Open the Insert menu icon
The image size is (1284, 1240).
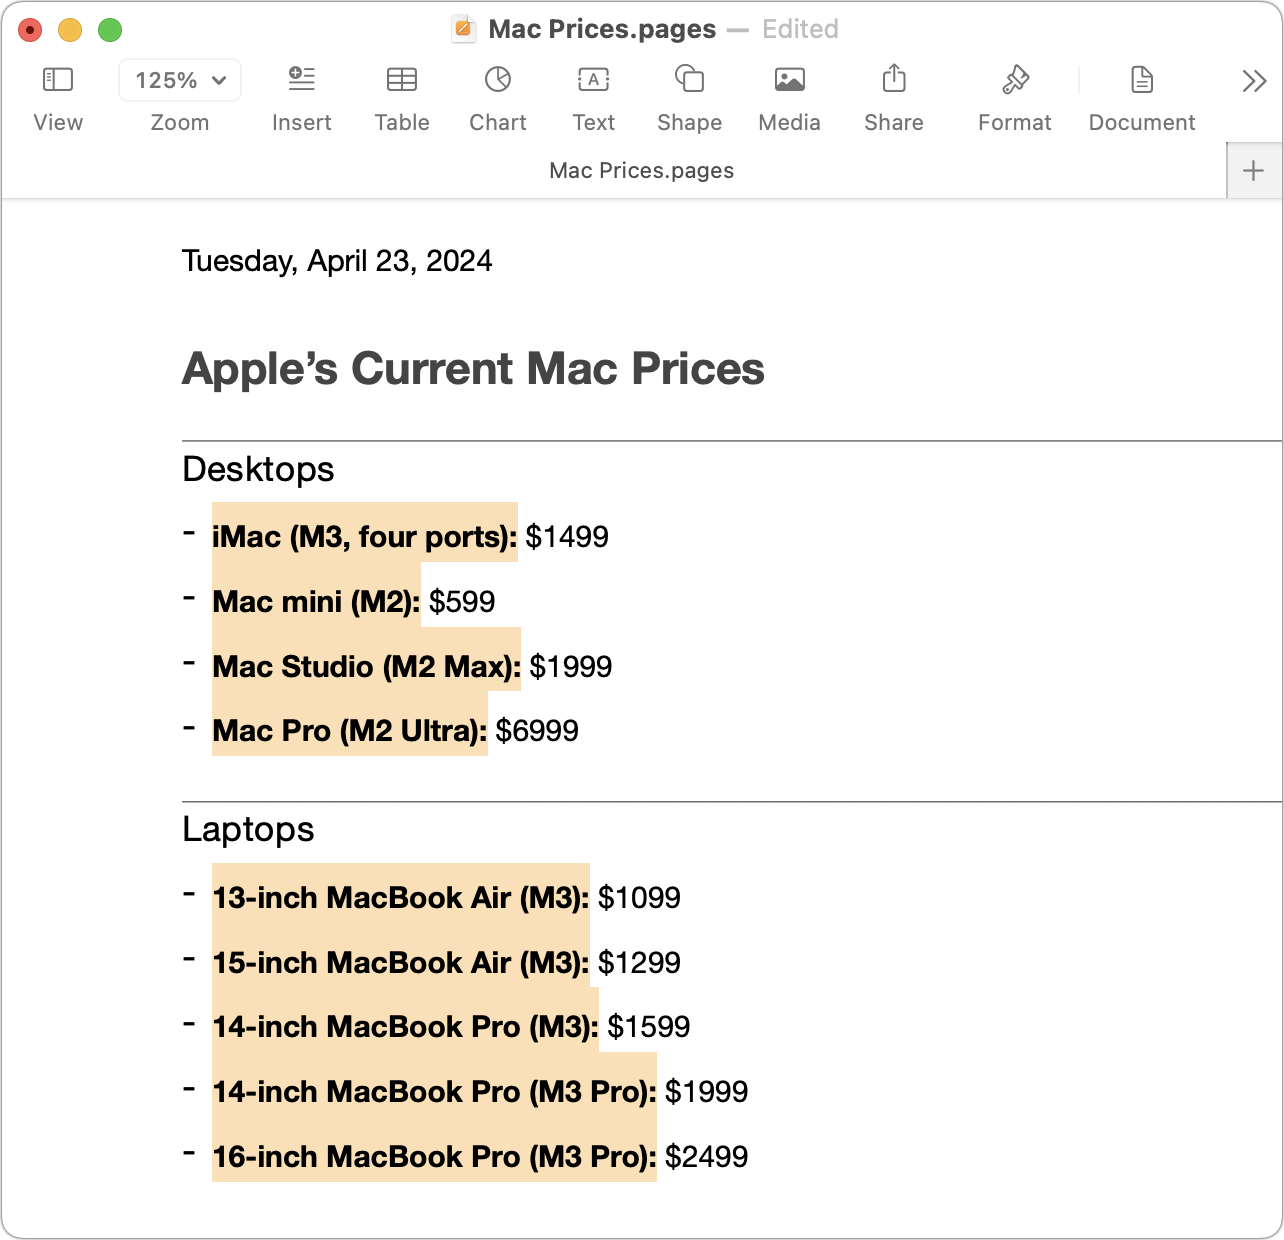point(301,79)
